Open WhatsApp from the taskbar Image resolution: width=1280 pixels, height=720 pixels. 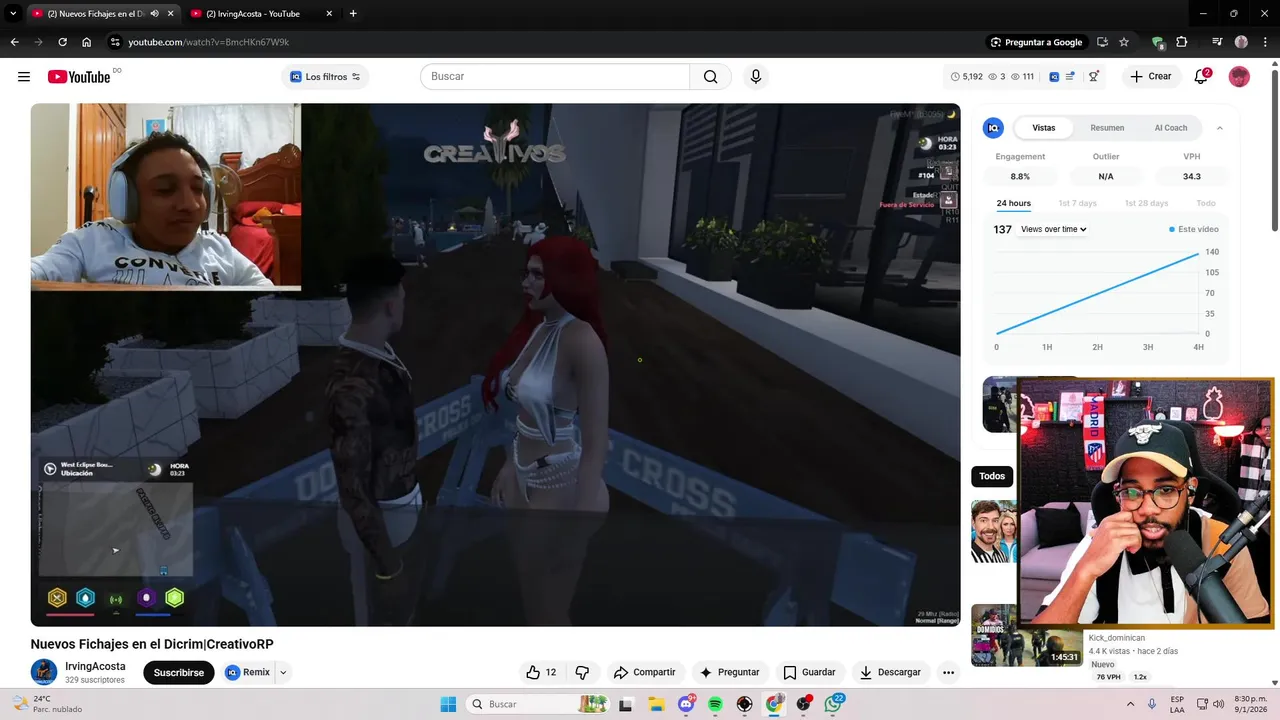coord(833,704)
